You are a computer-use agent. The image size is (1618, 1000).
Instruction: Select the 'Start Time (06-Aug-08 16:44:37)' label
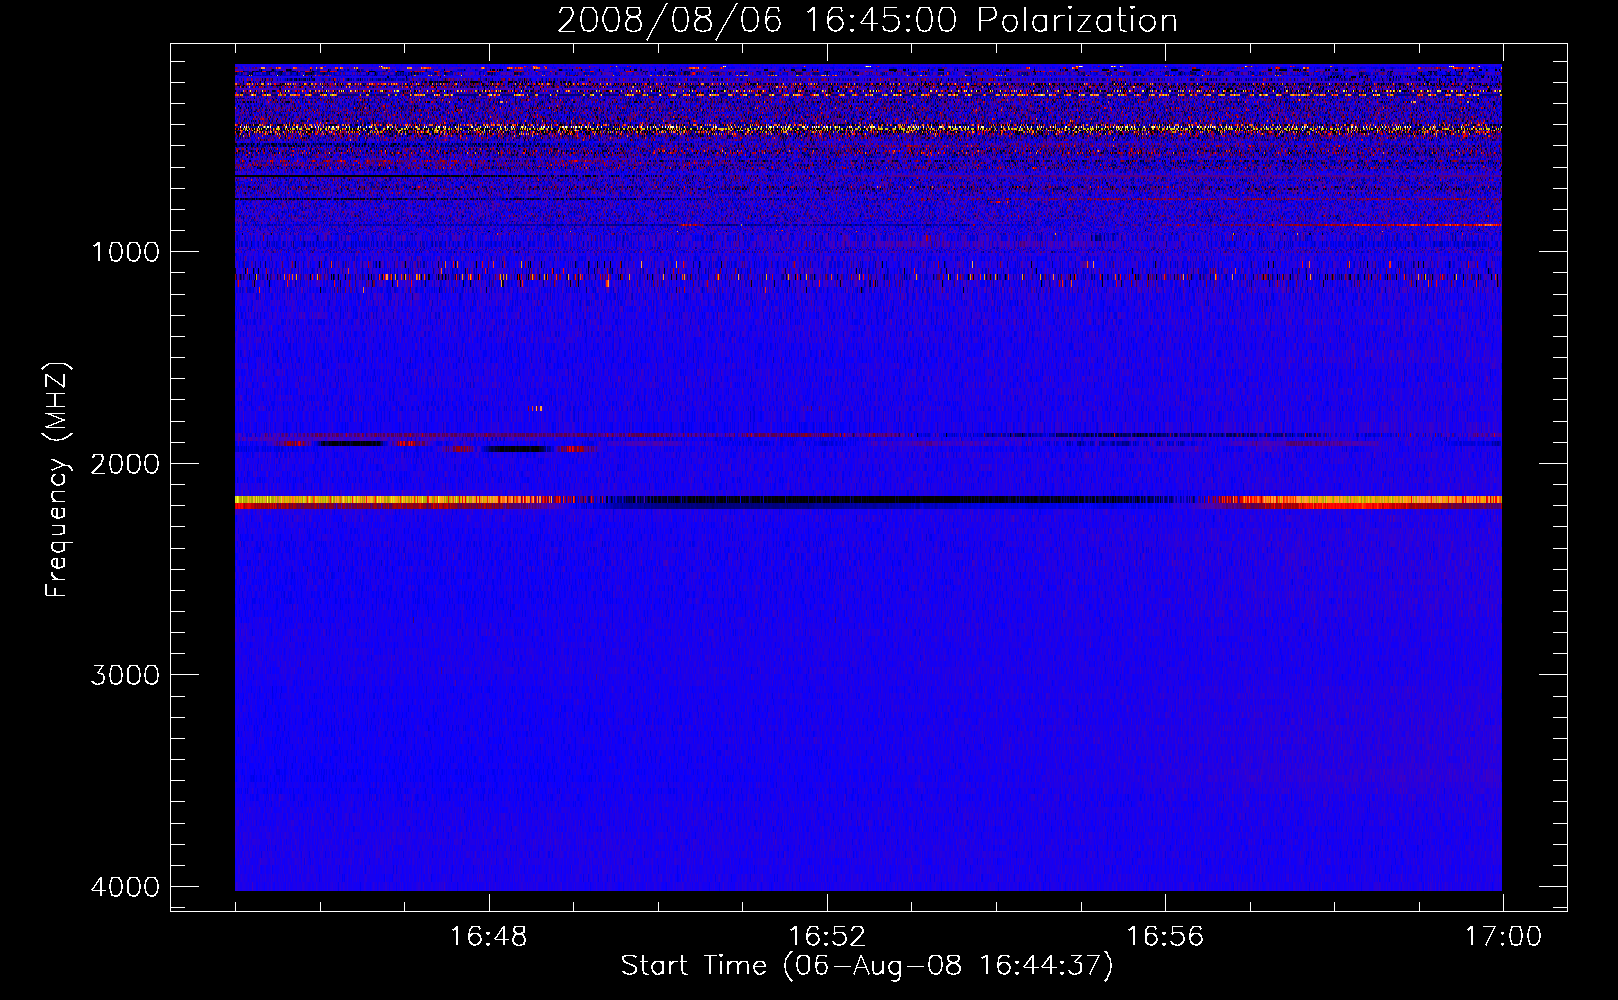click(x=867, y=966)
